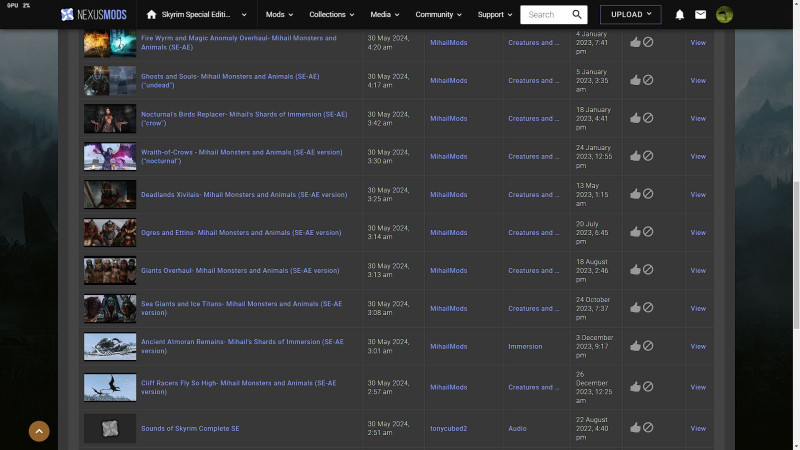
Task: Endorse the Deadlands Xivilais mod
Action: coord(635,194)
